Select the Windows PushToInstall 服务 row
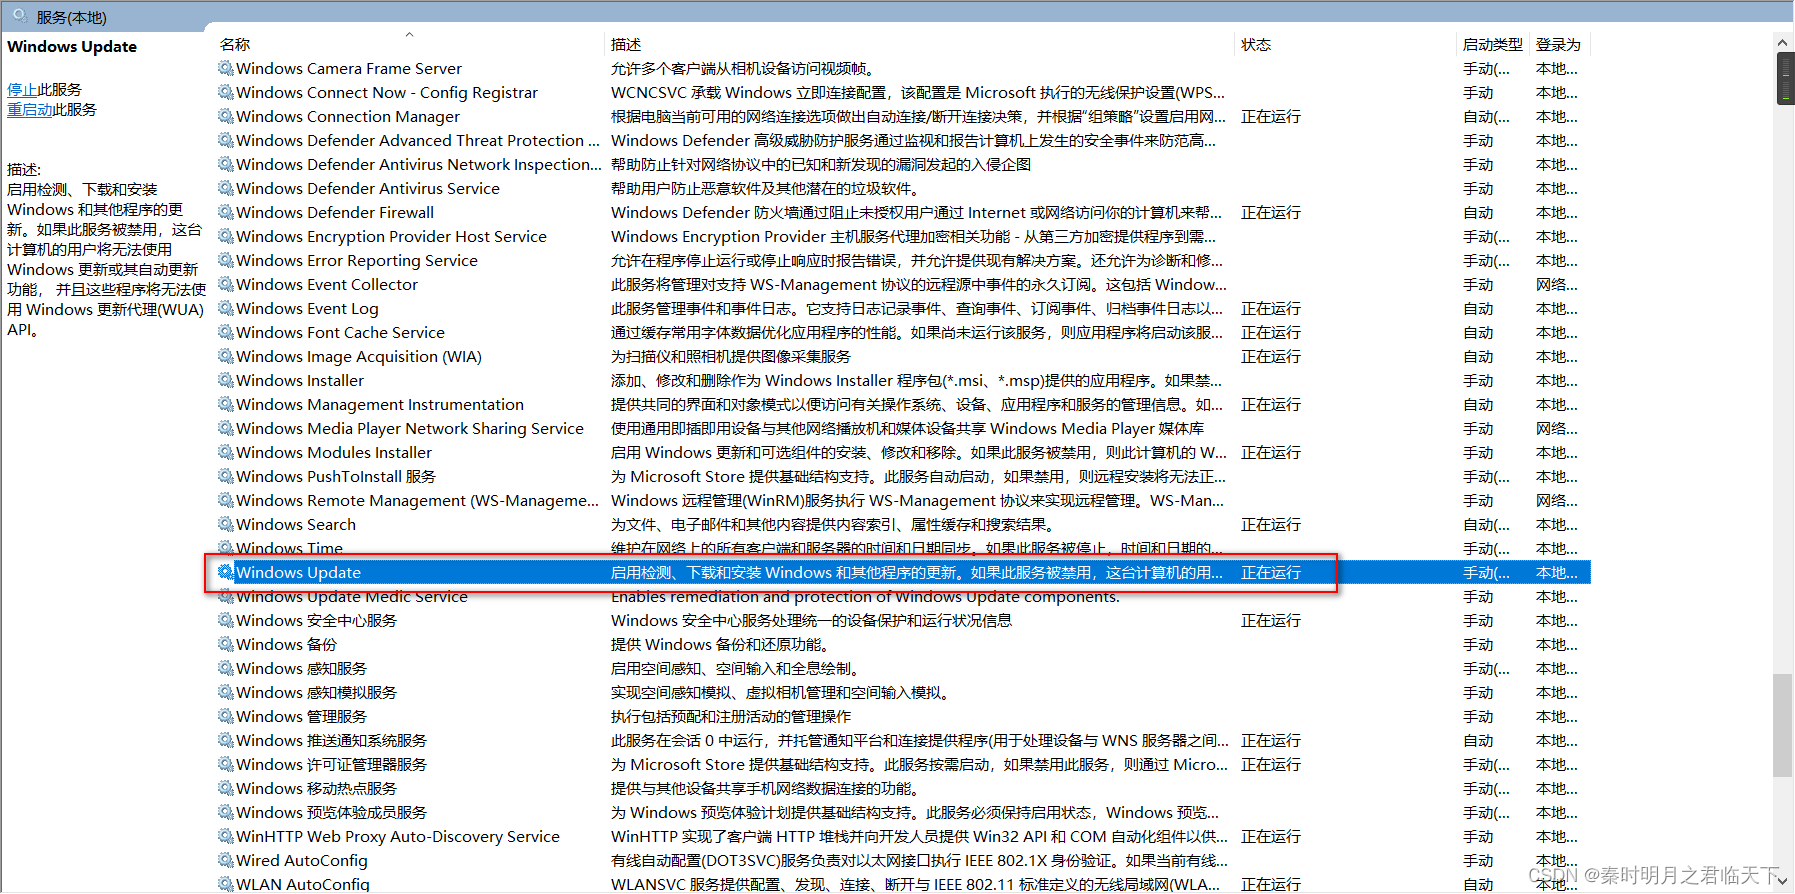Image resolution: width=1795 pixels, height=894 pixels. [x=335, y=477]
